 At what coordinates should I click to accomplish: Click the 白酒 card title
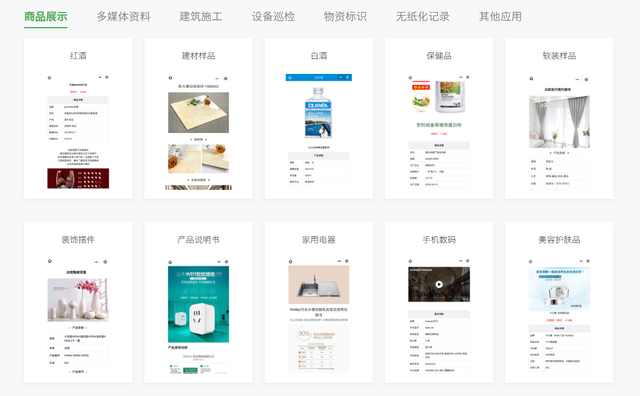click(319, 56)
